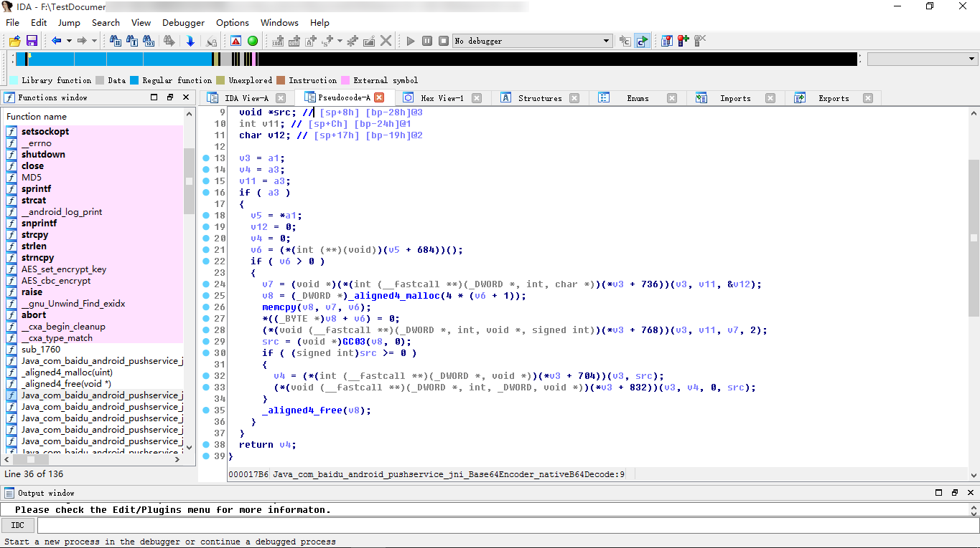Click the first binoculars search icon
Viewport: 980px width, 548px height.
[116, 41]
